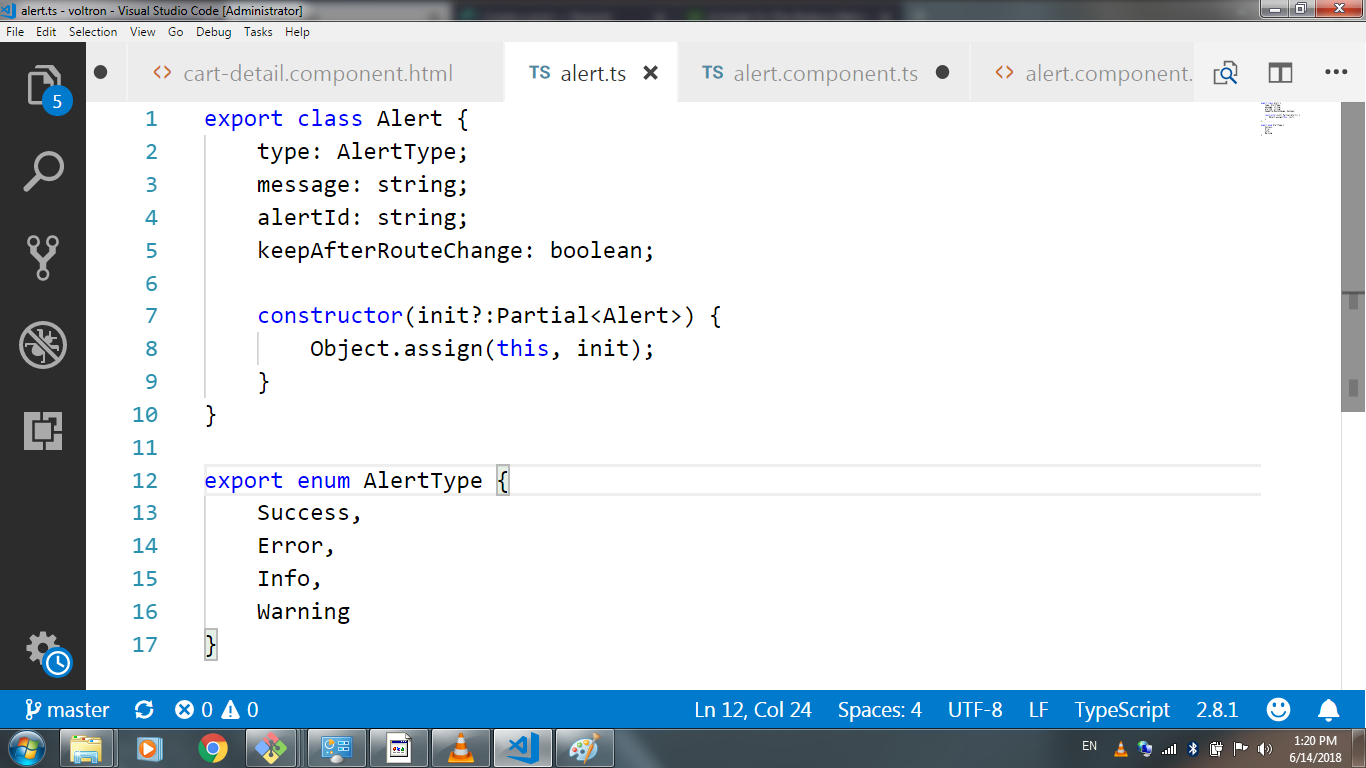Open the Source Control view
This screenshot has height=768, width=1366.
click(x=43, y=258)
